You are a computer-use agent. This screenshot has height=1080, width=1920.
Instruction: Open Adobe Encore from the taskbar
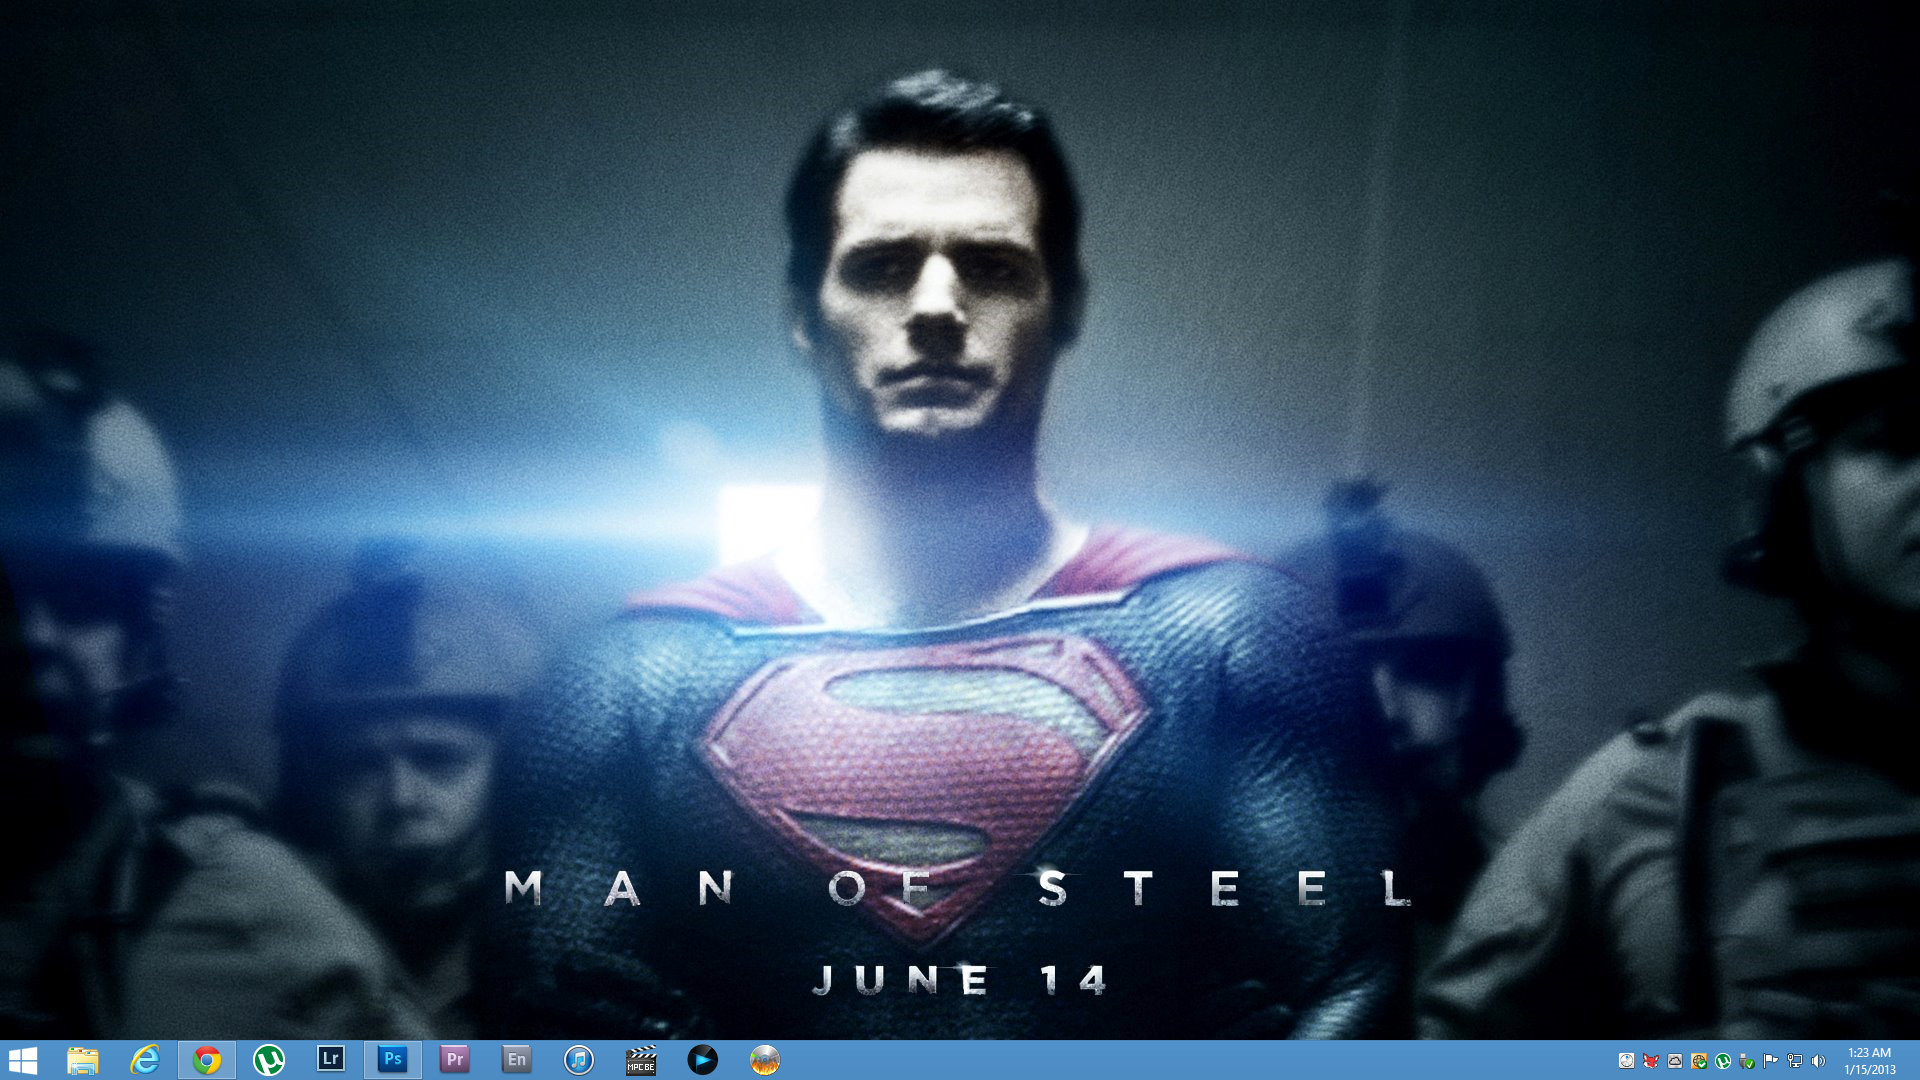pos(517,1059)
